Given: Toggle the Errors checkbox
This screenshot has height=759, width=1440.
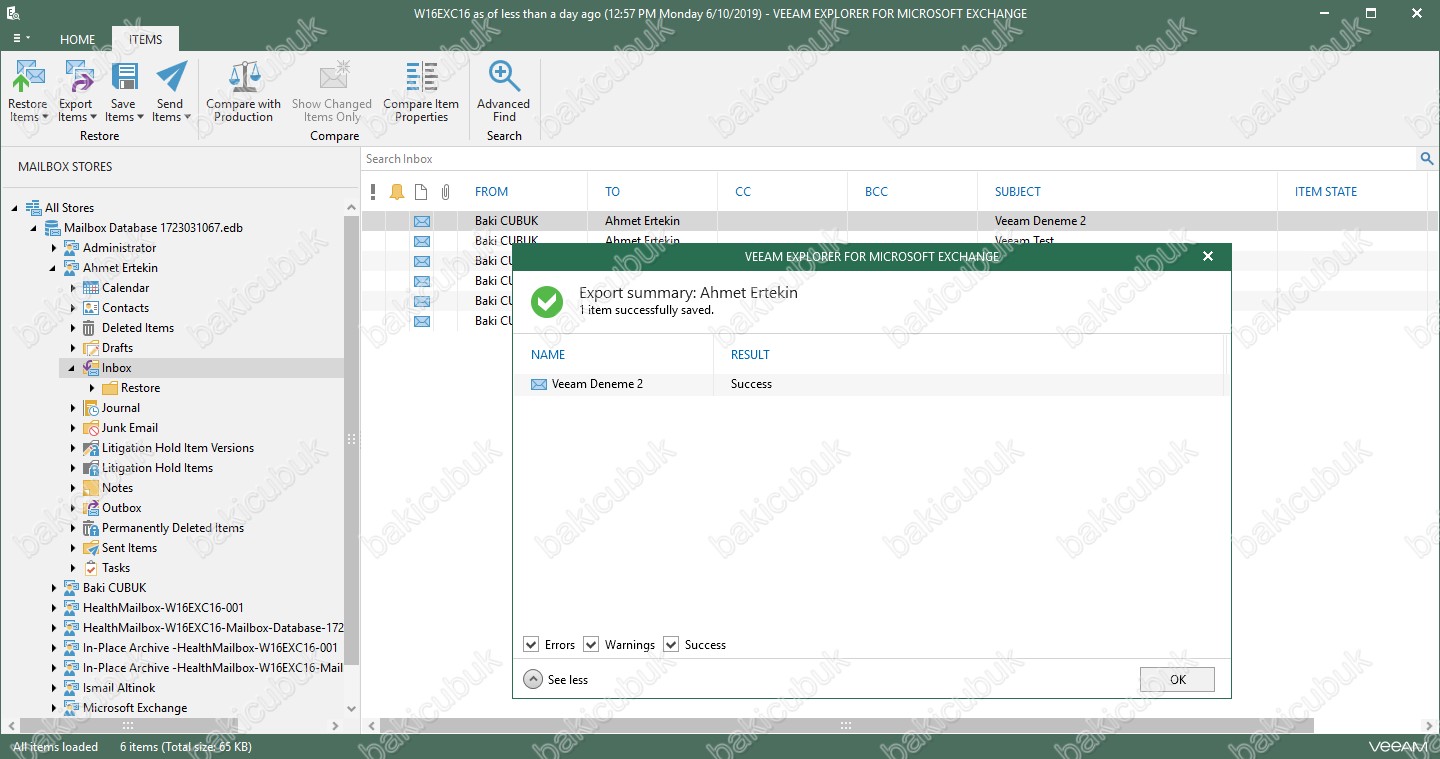Looking at the screenshot, I should tap(531, 645).
